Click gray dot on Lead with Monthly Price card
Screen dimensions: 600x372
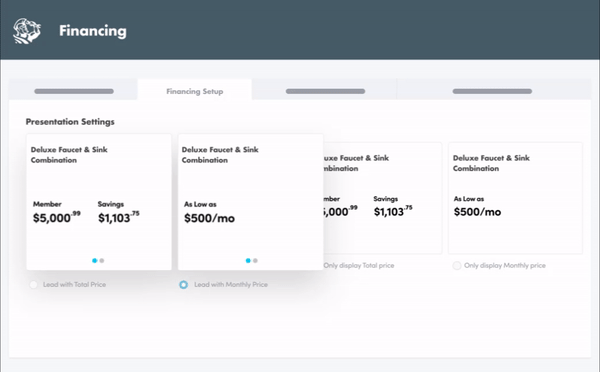tap(255, 261)
